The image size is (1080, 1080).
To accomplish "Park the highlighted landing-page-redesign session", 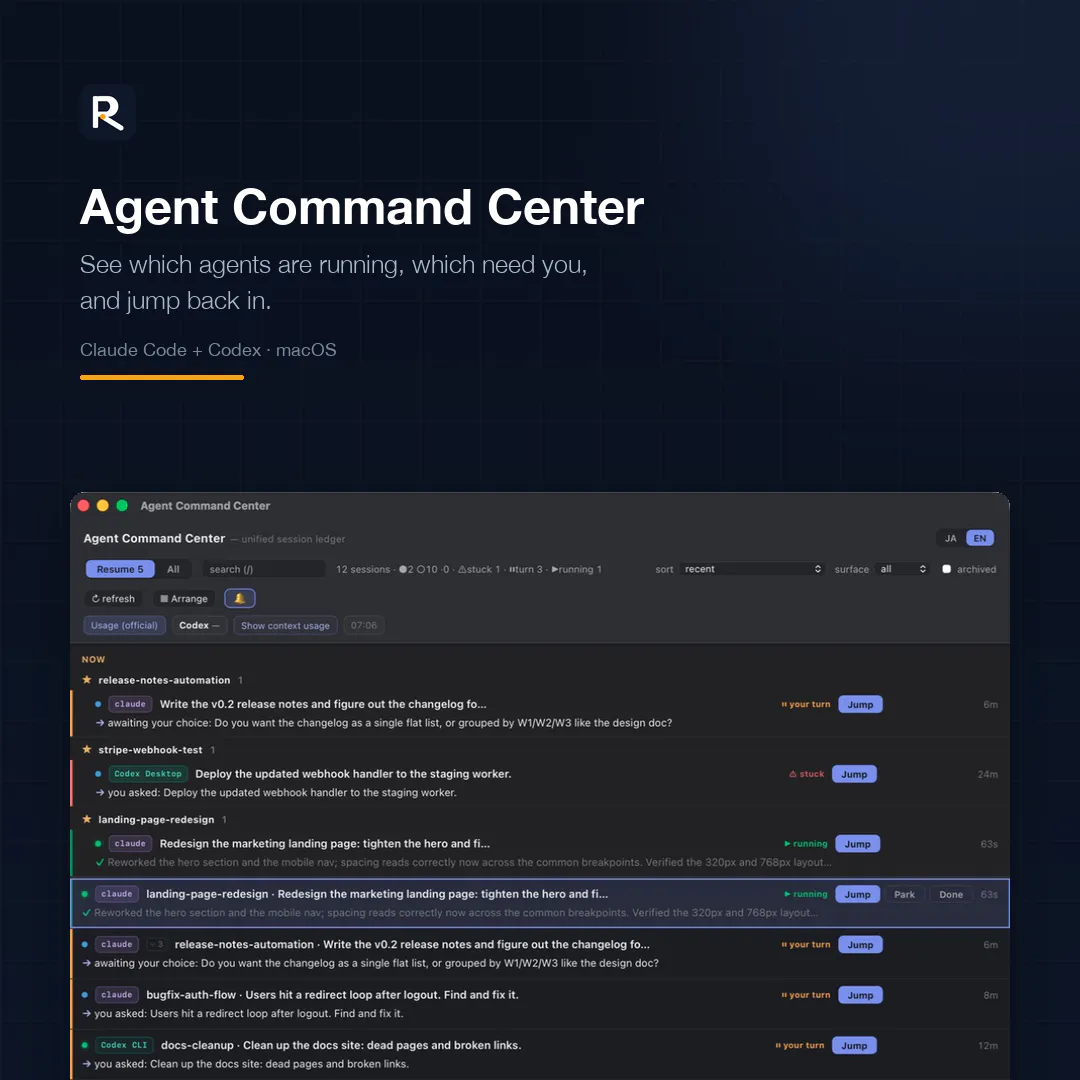I will tap(904, 895).
